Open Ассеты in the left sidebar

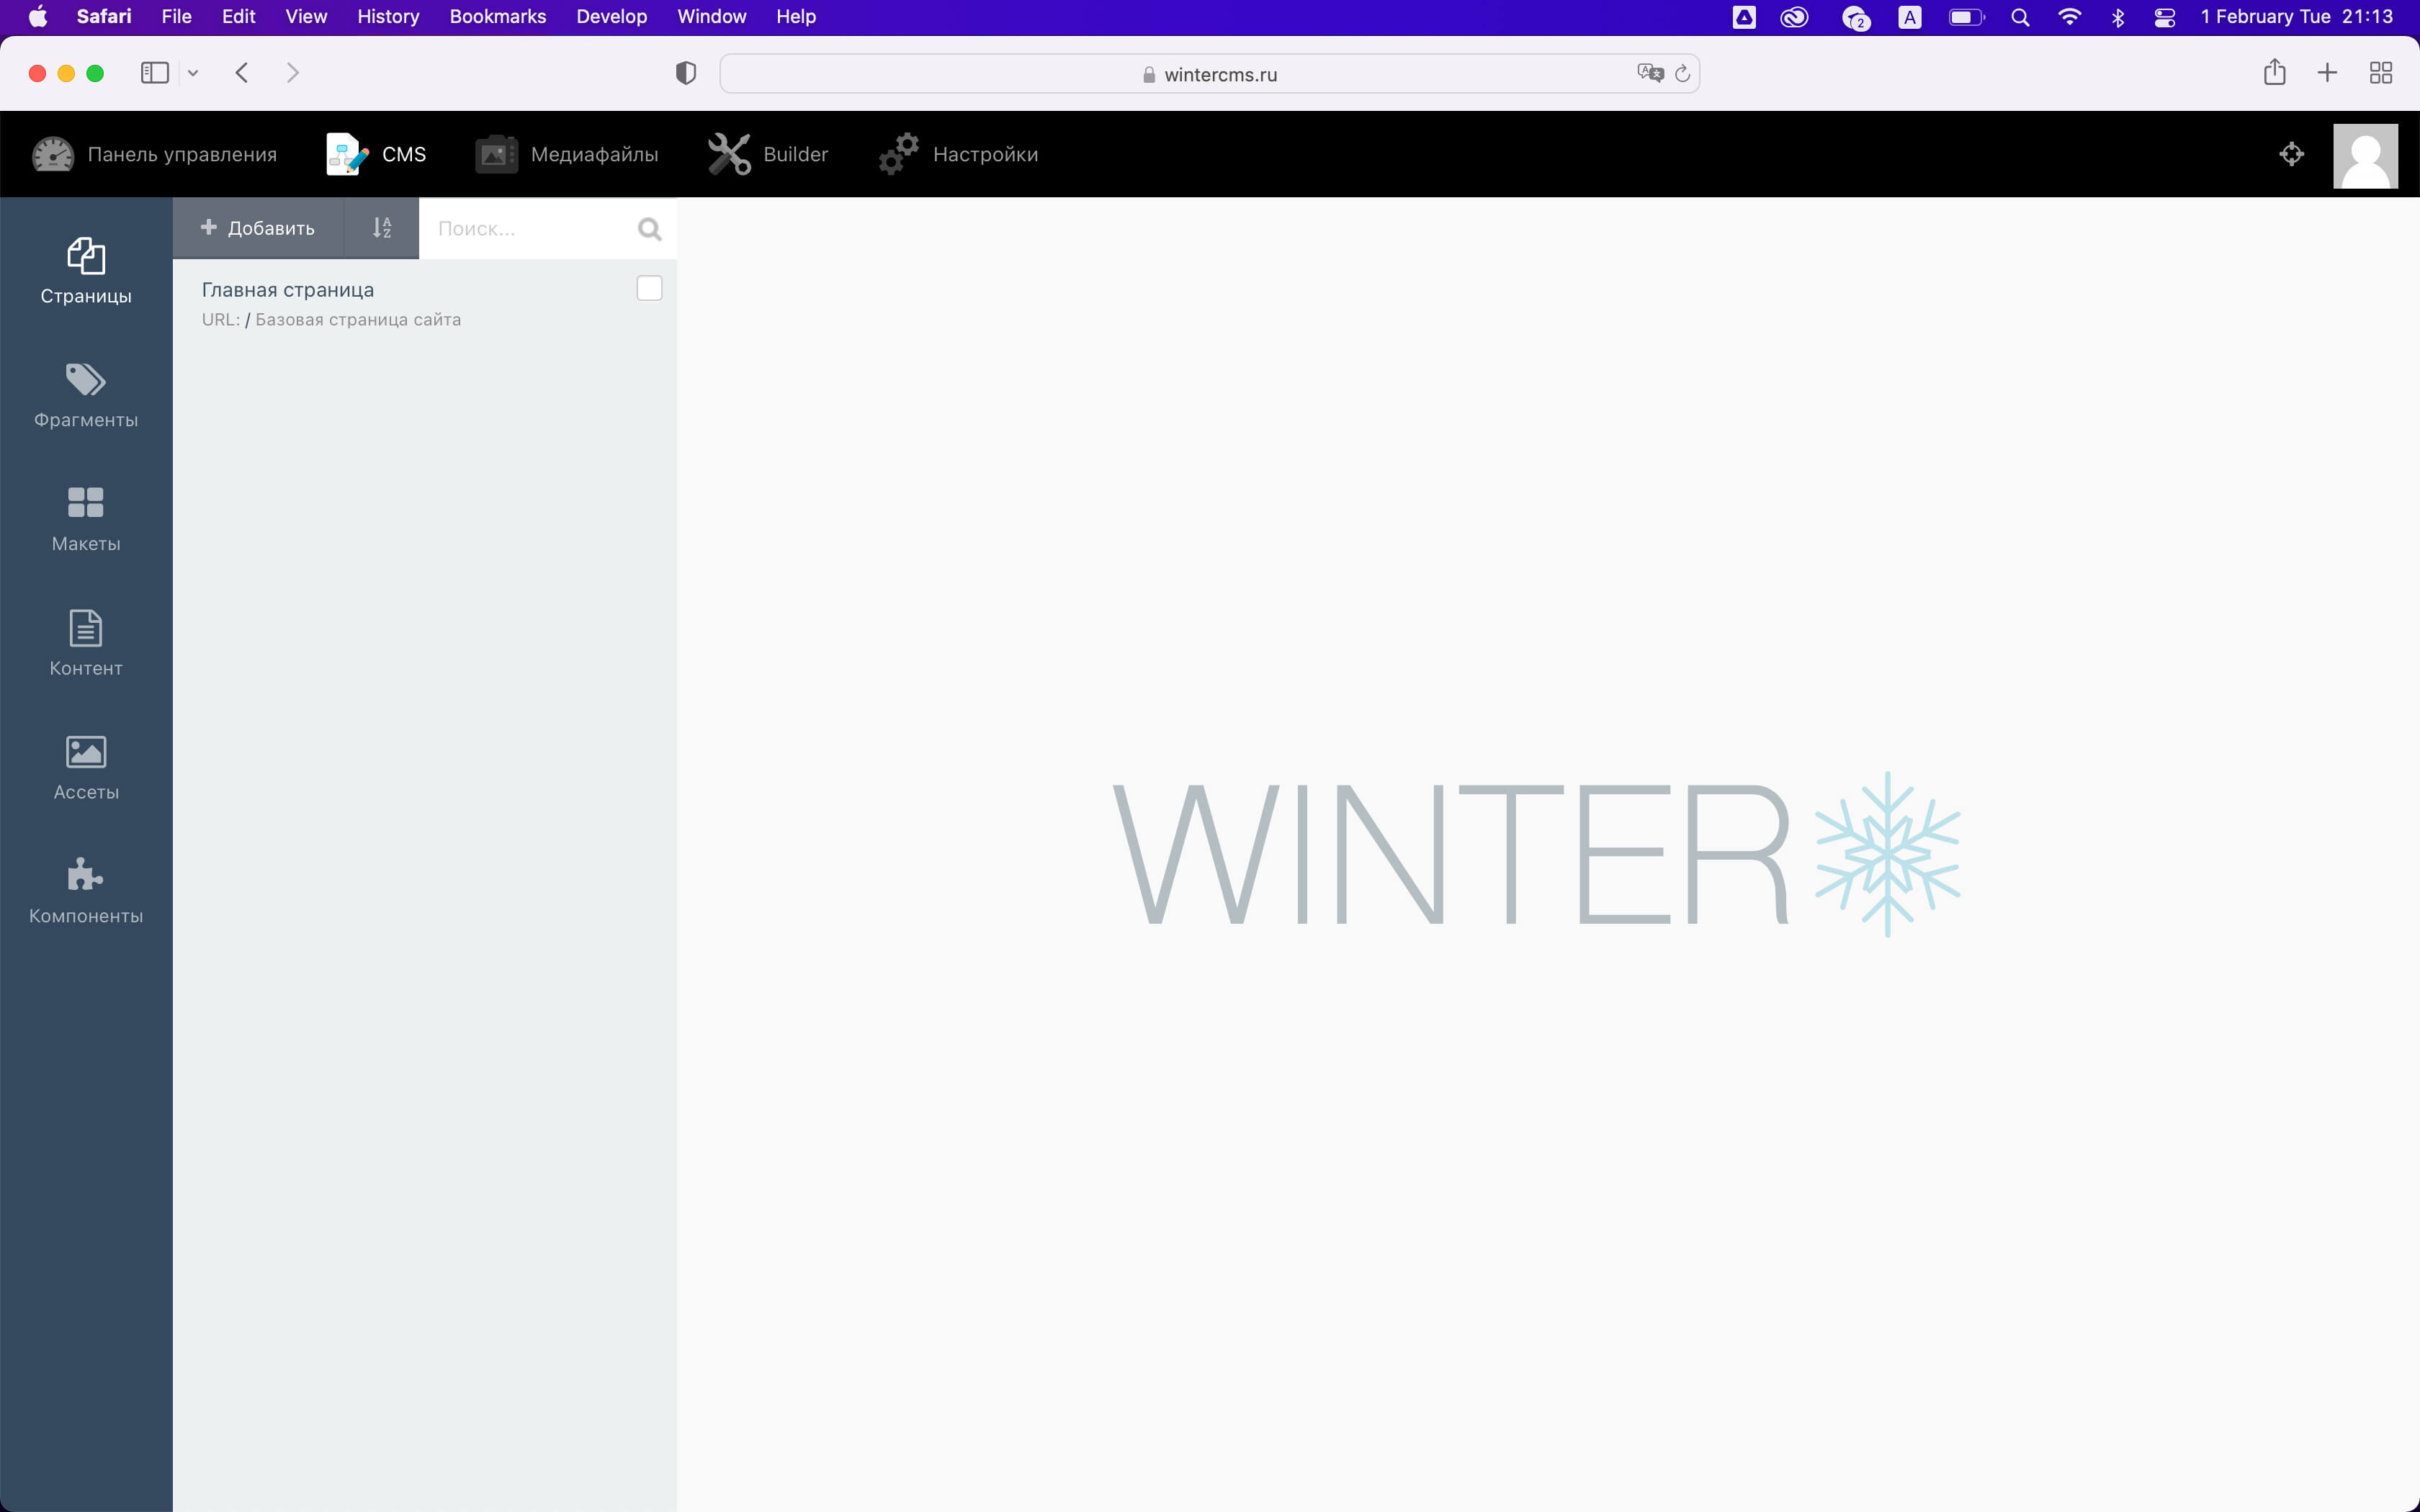85,766
